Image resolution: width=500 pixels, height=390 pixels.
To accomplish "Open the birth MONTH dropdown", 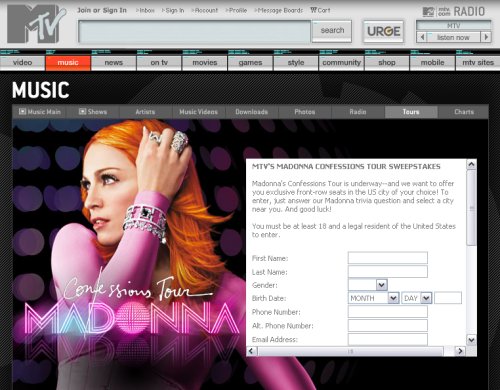I will [373, 298].
